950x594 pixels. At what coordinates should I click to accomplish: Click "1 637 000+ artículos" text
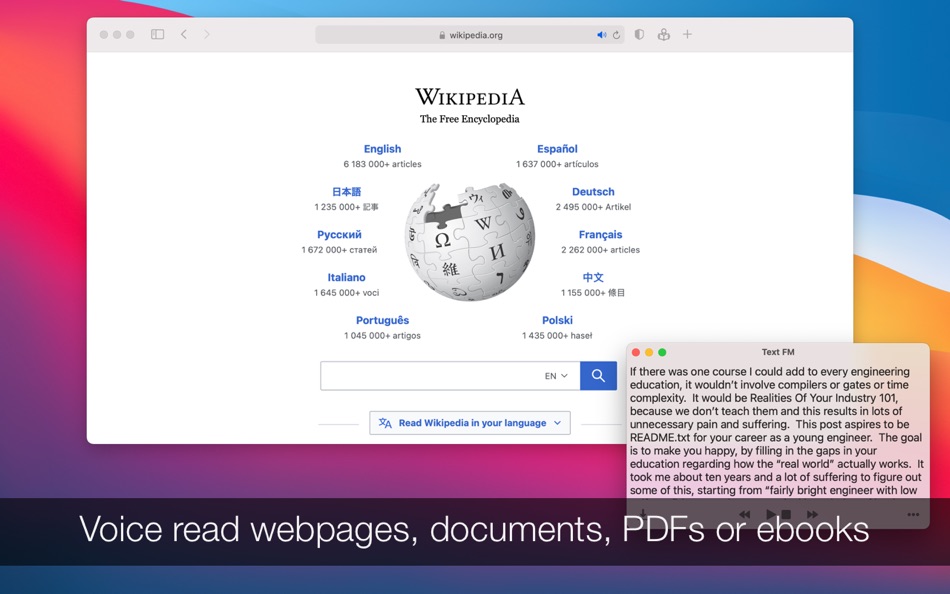click(x=557, y=164)
